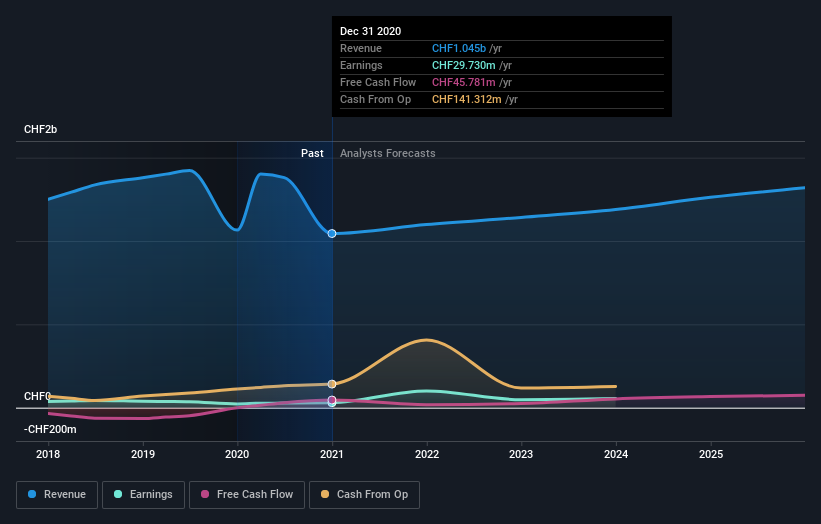Click the Analysts Forecasts label

click(x=387, y=153)
